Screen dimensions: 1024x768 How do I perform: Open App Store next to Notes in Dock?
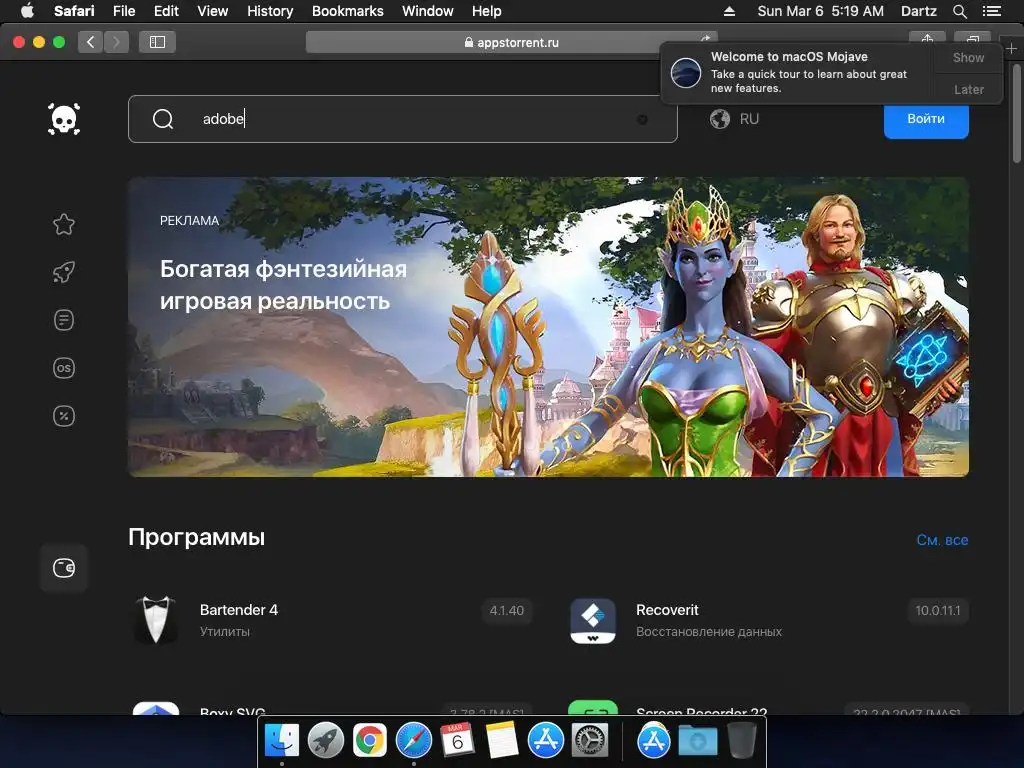point(545,740)
